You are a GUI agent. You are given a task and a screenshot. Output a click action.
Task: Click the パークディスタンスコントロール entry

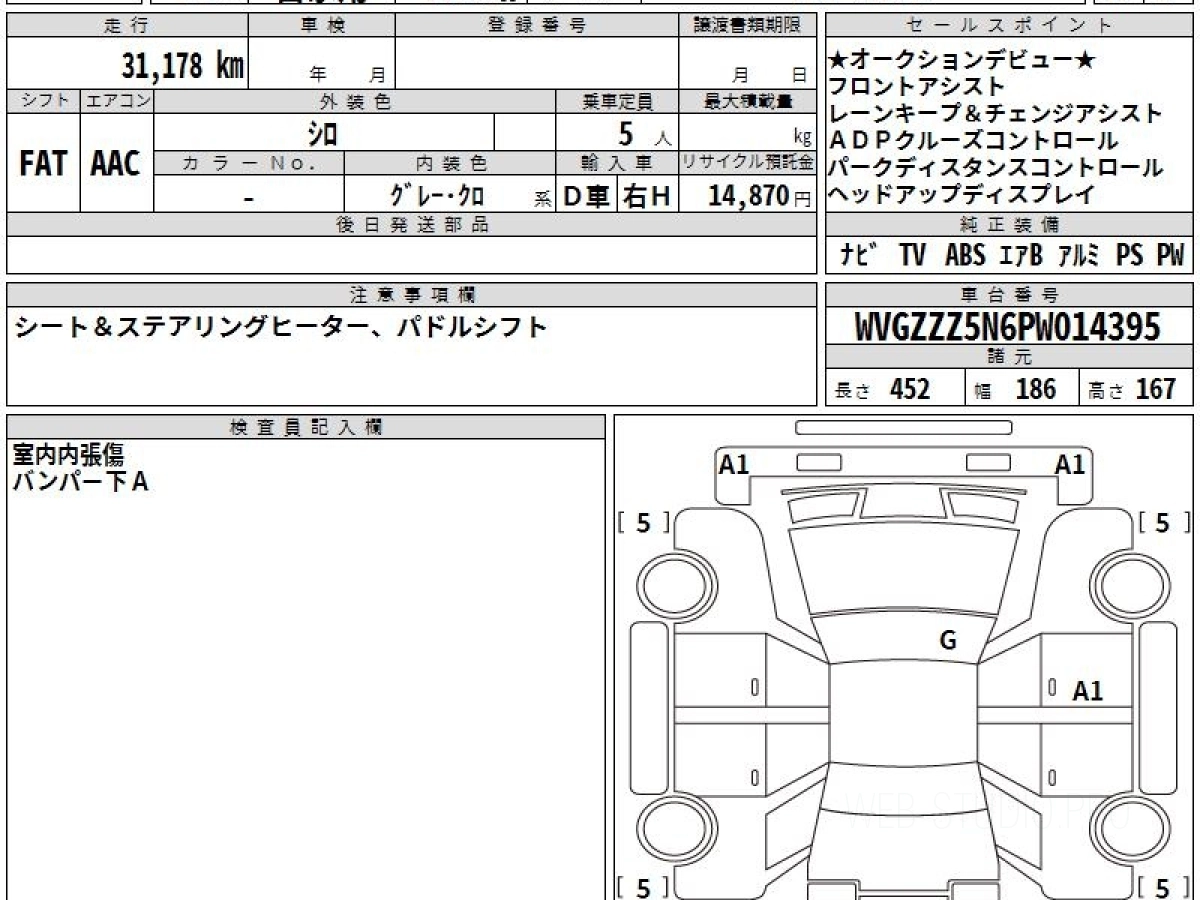coord(996,167)
